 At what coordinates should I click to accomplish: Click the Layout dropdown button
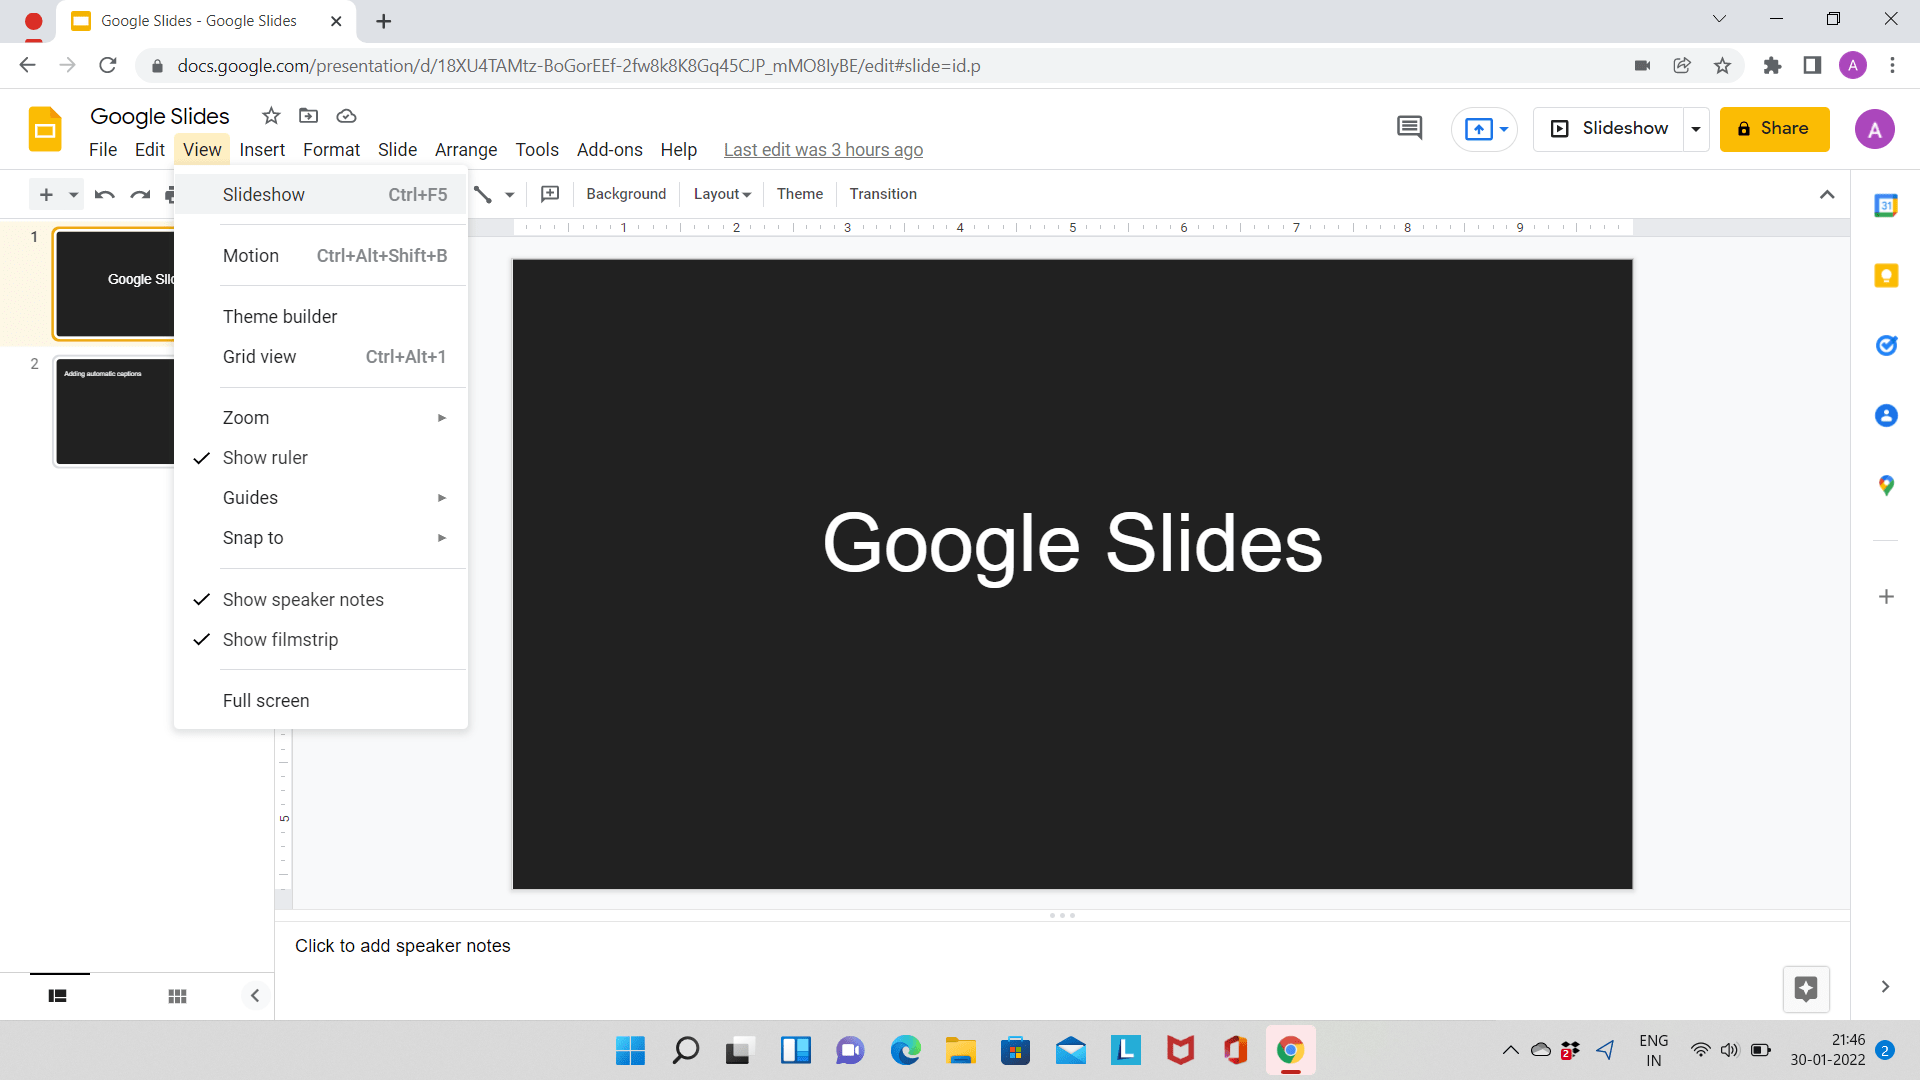(723, 194)
